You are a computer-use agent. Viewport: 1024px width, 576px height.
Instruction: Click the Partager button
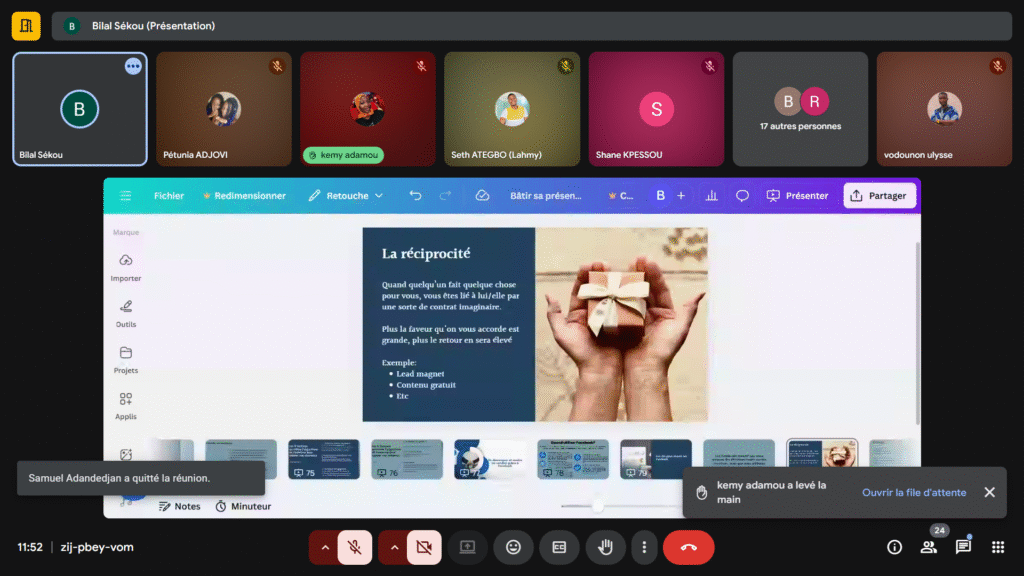pos(878,196)
